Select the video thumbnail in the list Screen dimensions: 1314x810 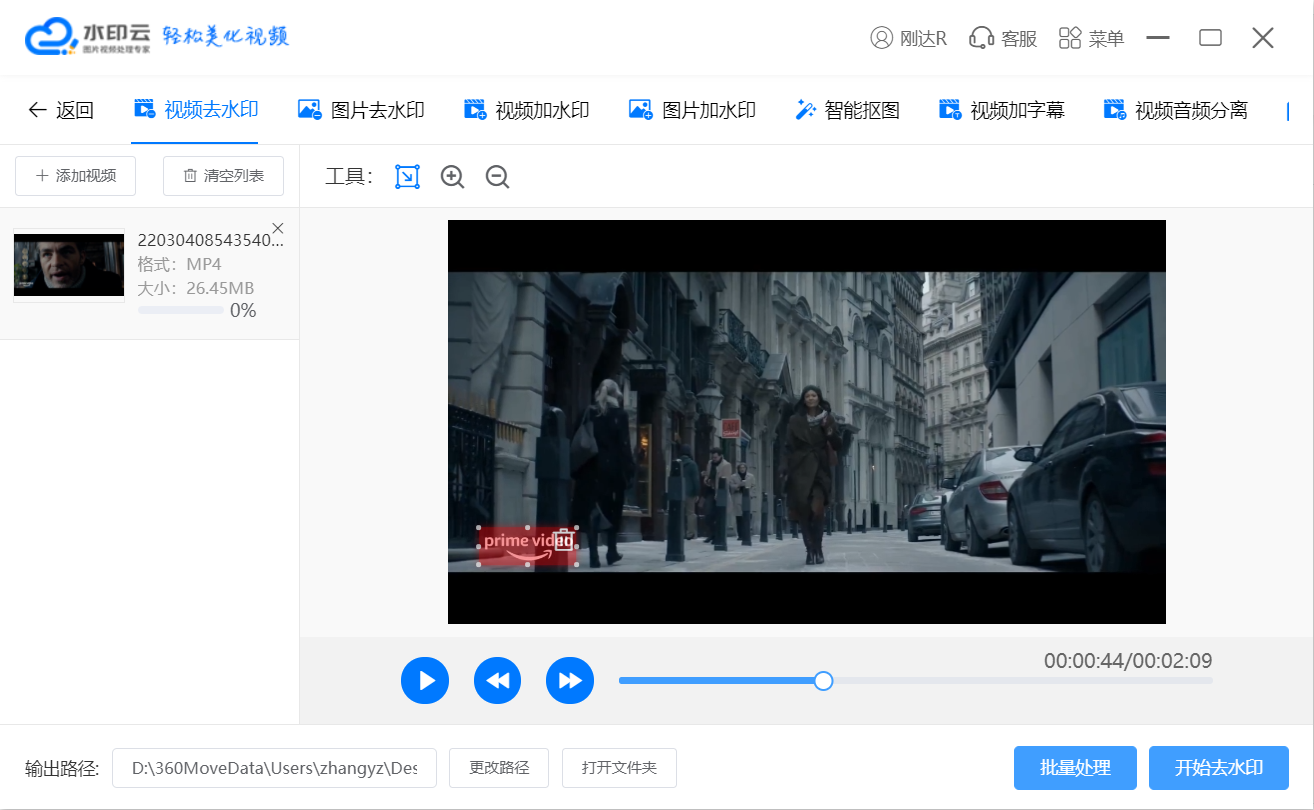point(69,265)
